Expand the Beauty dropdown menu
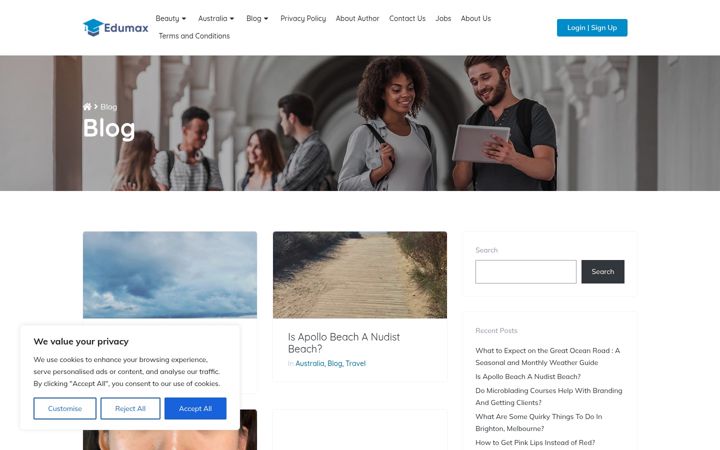The image size is (720, 450). pos(171,18)
